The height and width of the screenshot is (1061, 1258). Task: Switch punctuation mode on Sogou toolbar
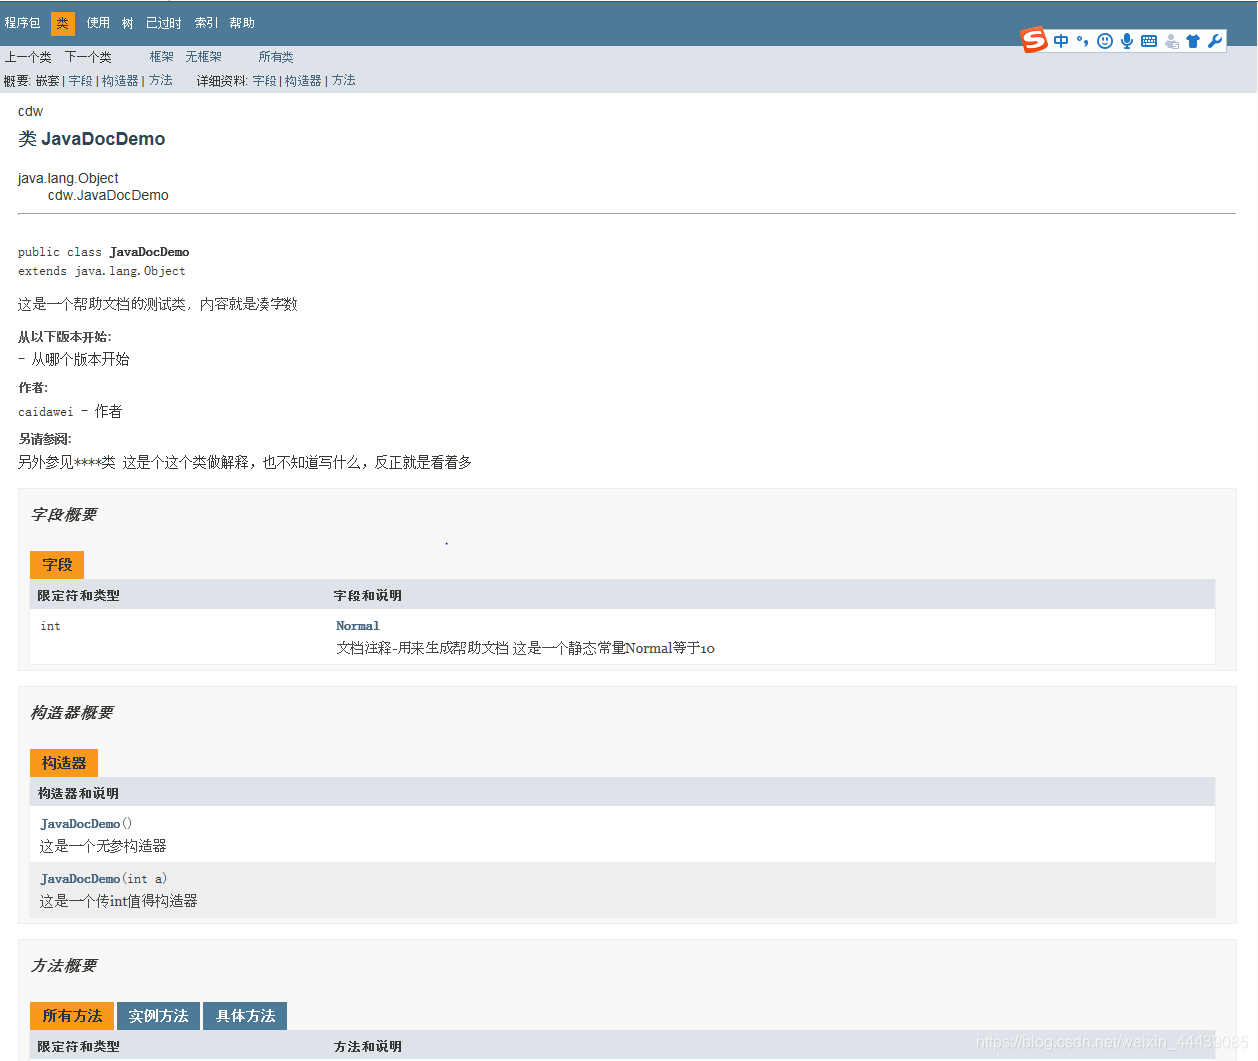click(x=1083, y=41)
